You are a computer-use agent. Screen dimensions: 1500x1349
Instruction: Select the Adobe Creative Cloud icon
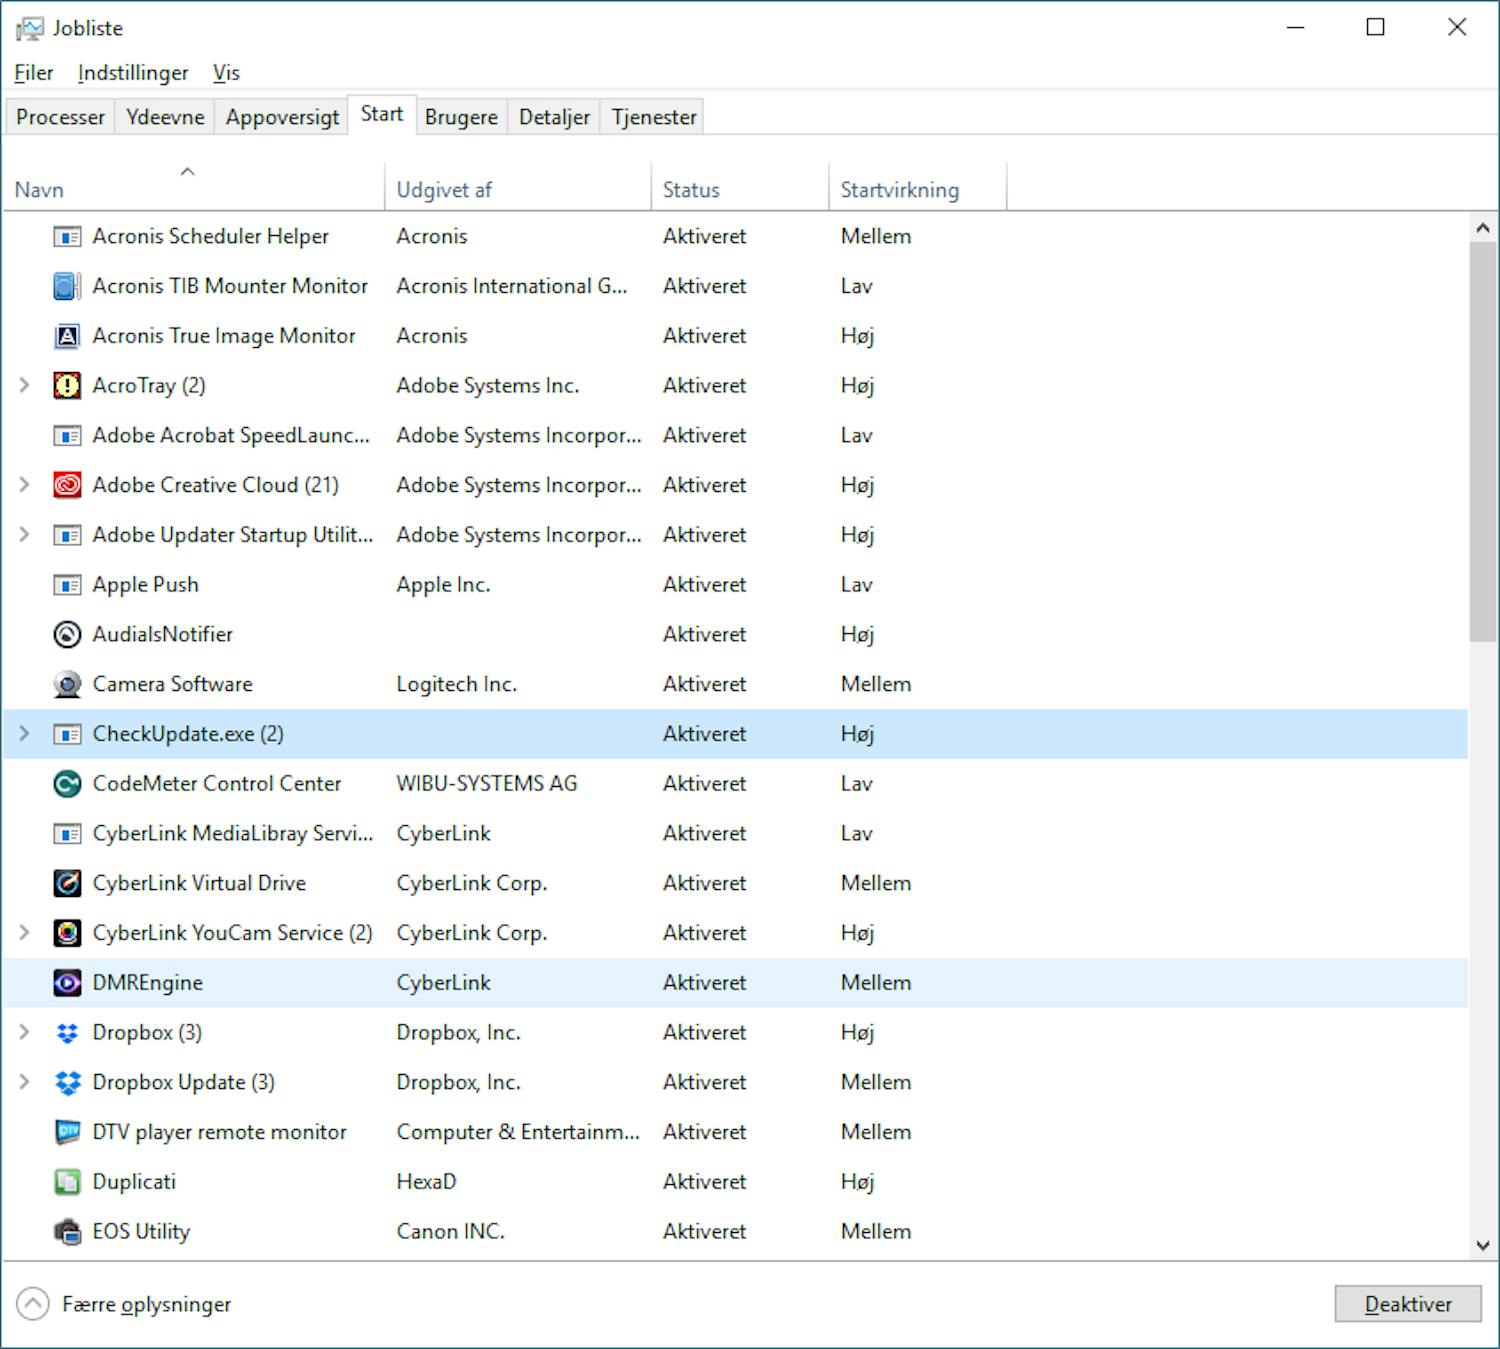66,485
